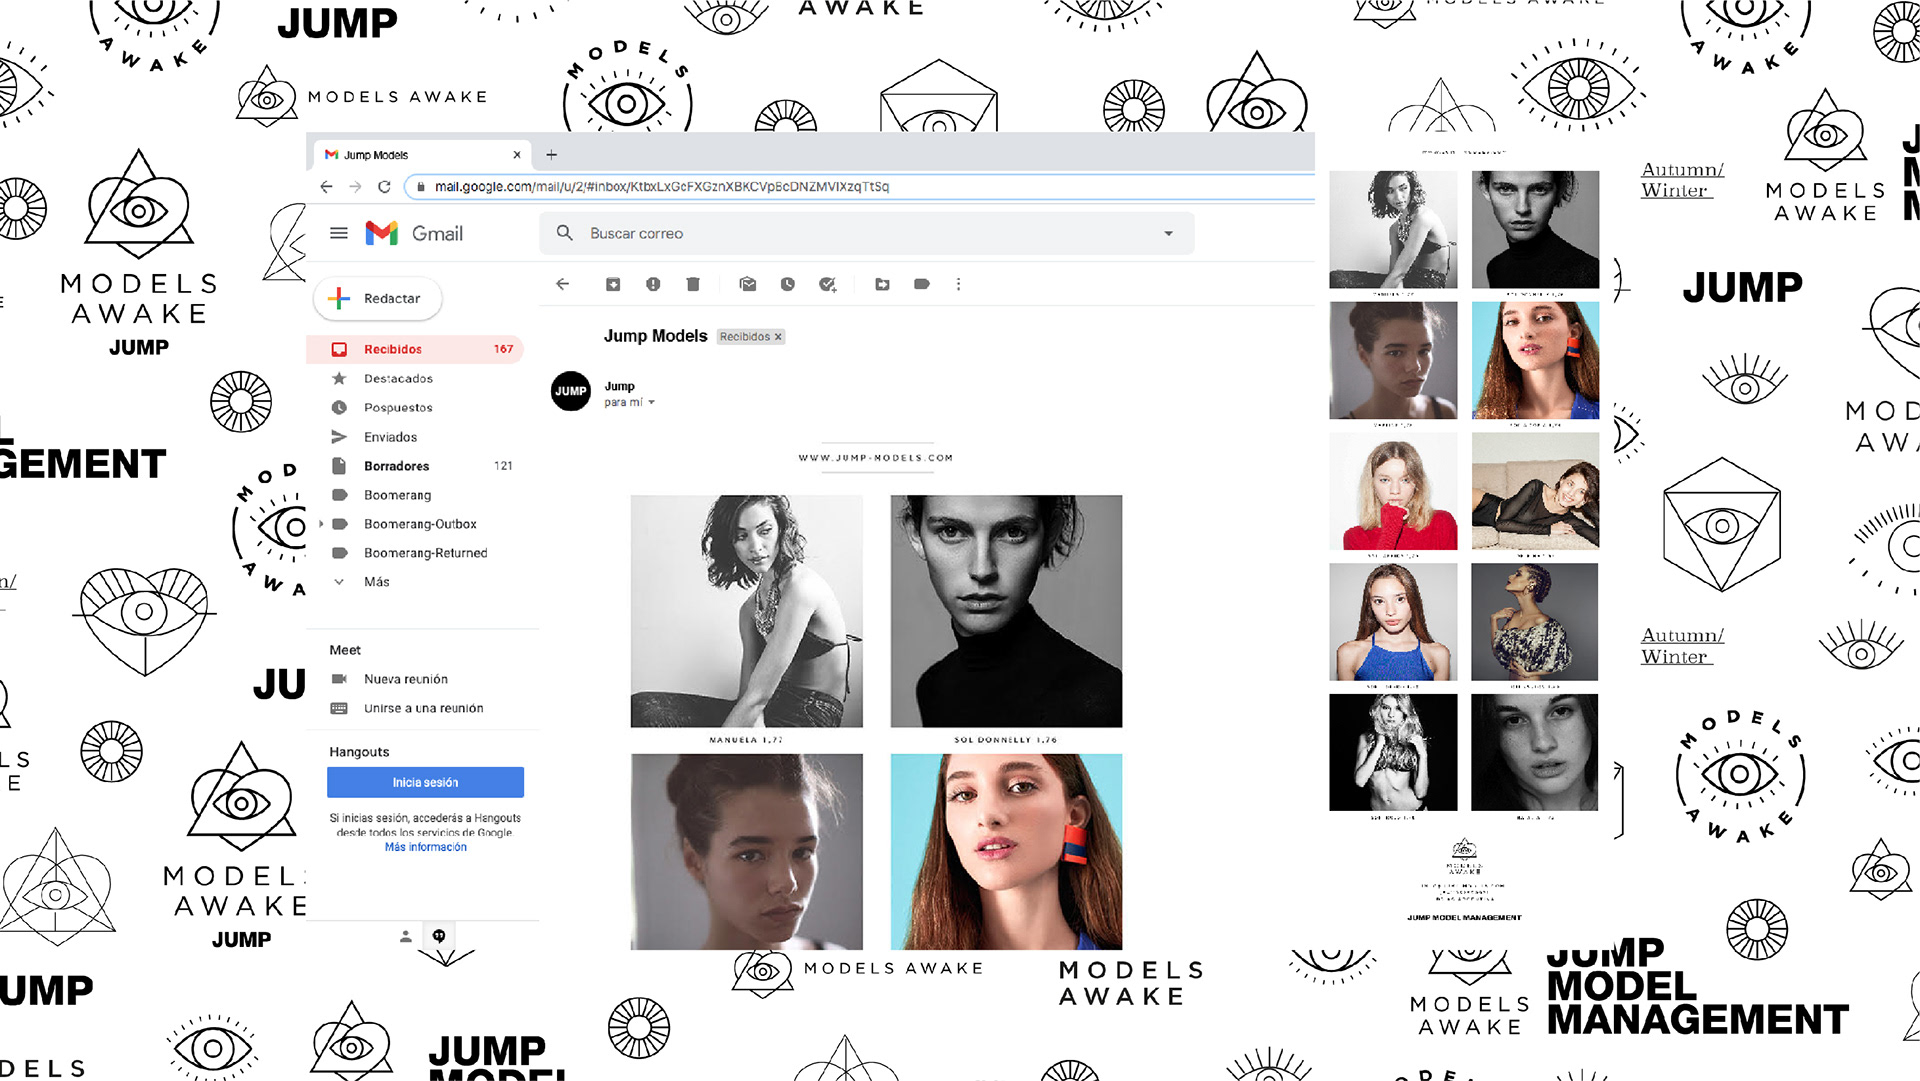Add email to Tasks
This screenshot has height=1081, width=1920.
(827, 285)
